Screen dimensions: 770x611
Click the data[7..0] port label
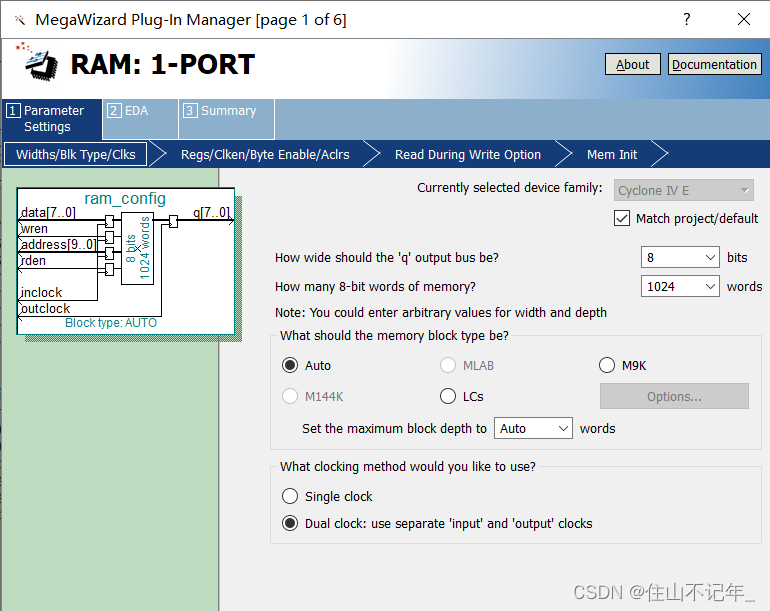48,213
